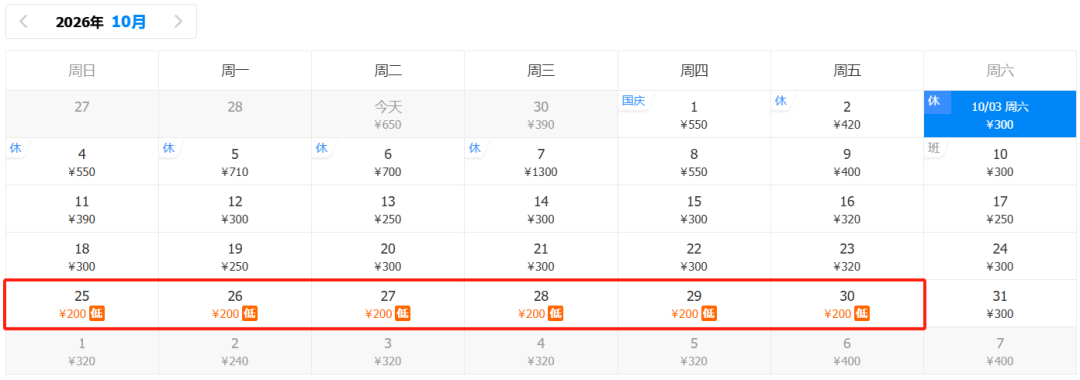Select October 22 date cell

[694, 257]
